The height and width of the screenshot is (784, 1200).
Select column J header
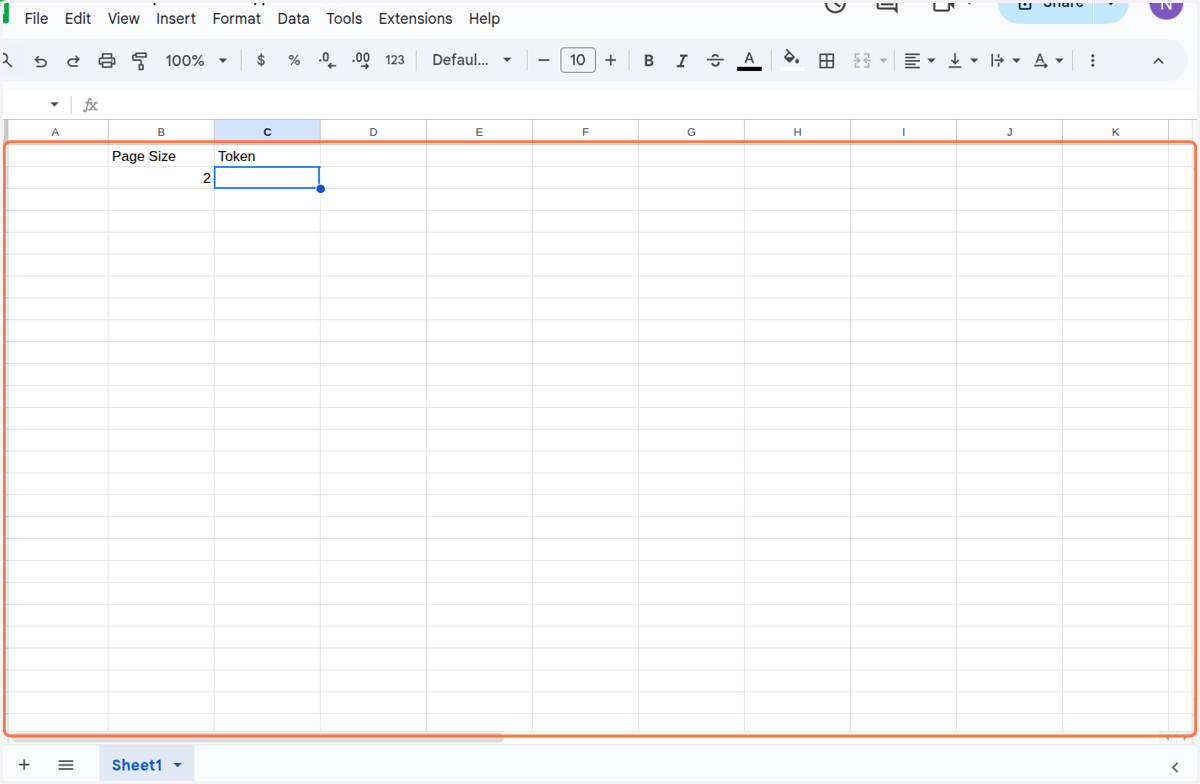click(x=1009, y=132)
